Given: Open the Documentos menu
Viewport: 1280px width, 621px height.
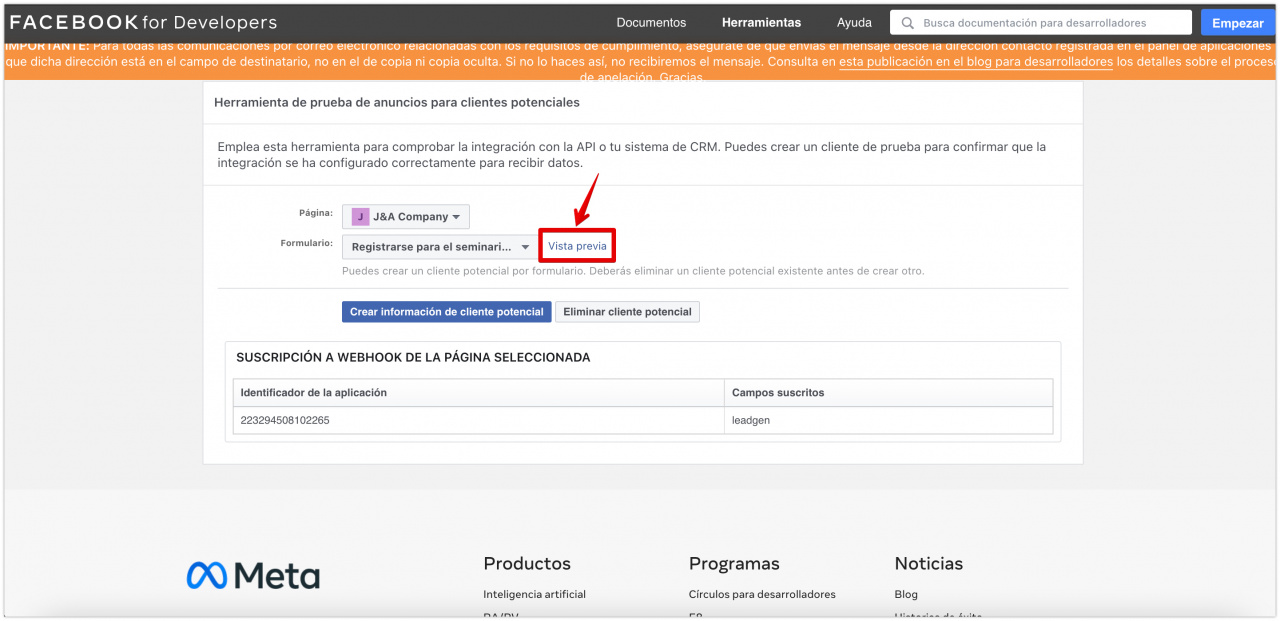Looking at the screenshot, I should point(651,22).
